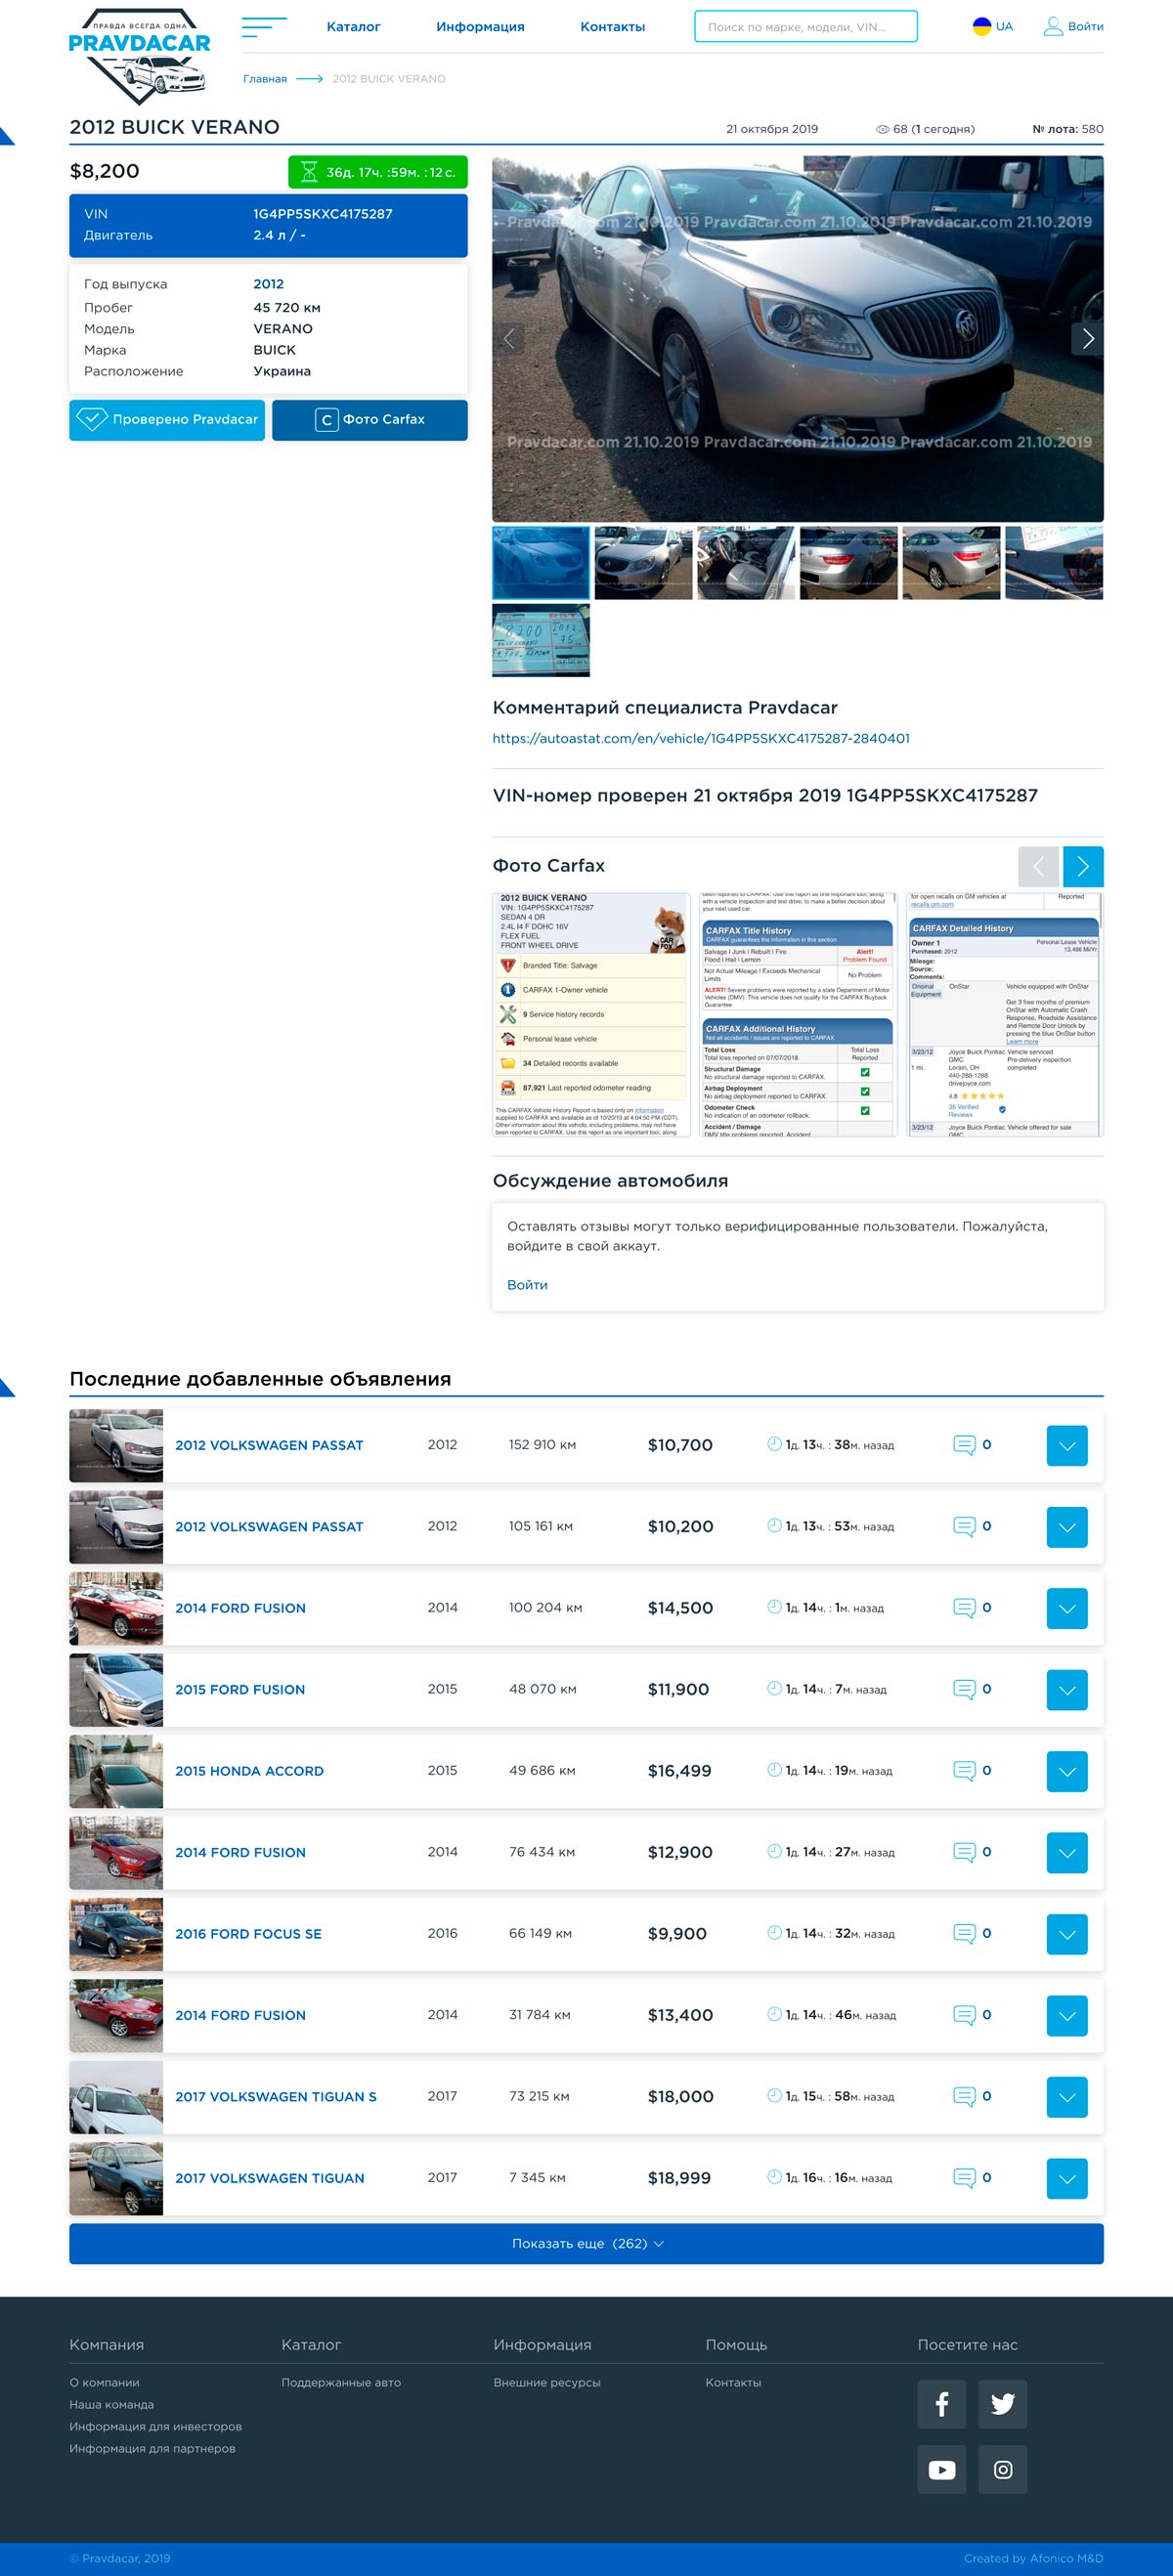
Task: Expand the 2017 Volkswagen Tiguan $18,999 listing
Action: pyautogui.click(x=1067, y=2179)
